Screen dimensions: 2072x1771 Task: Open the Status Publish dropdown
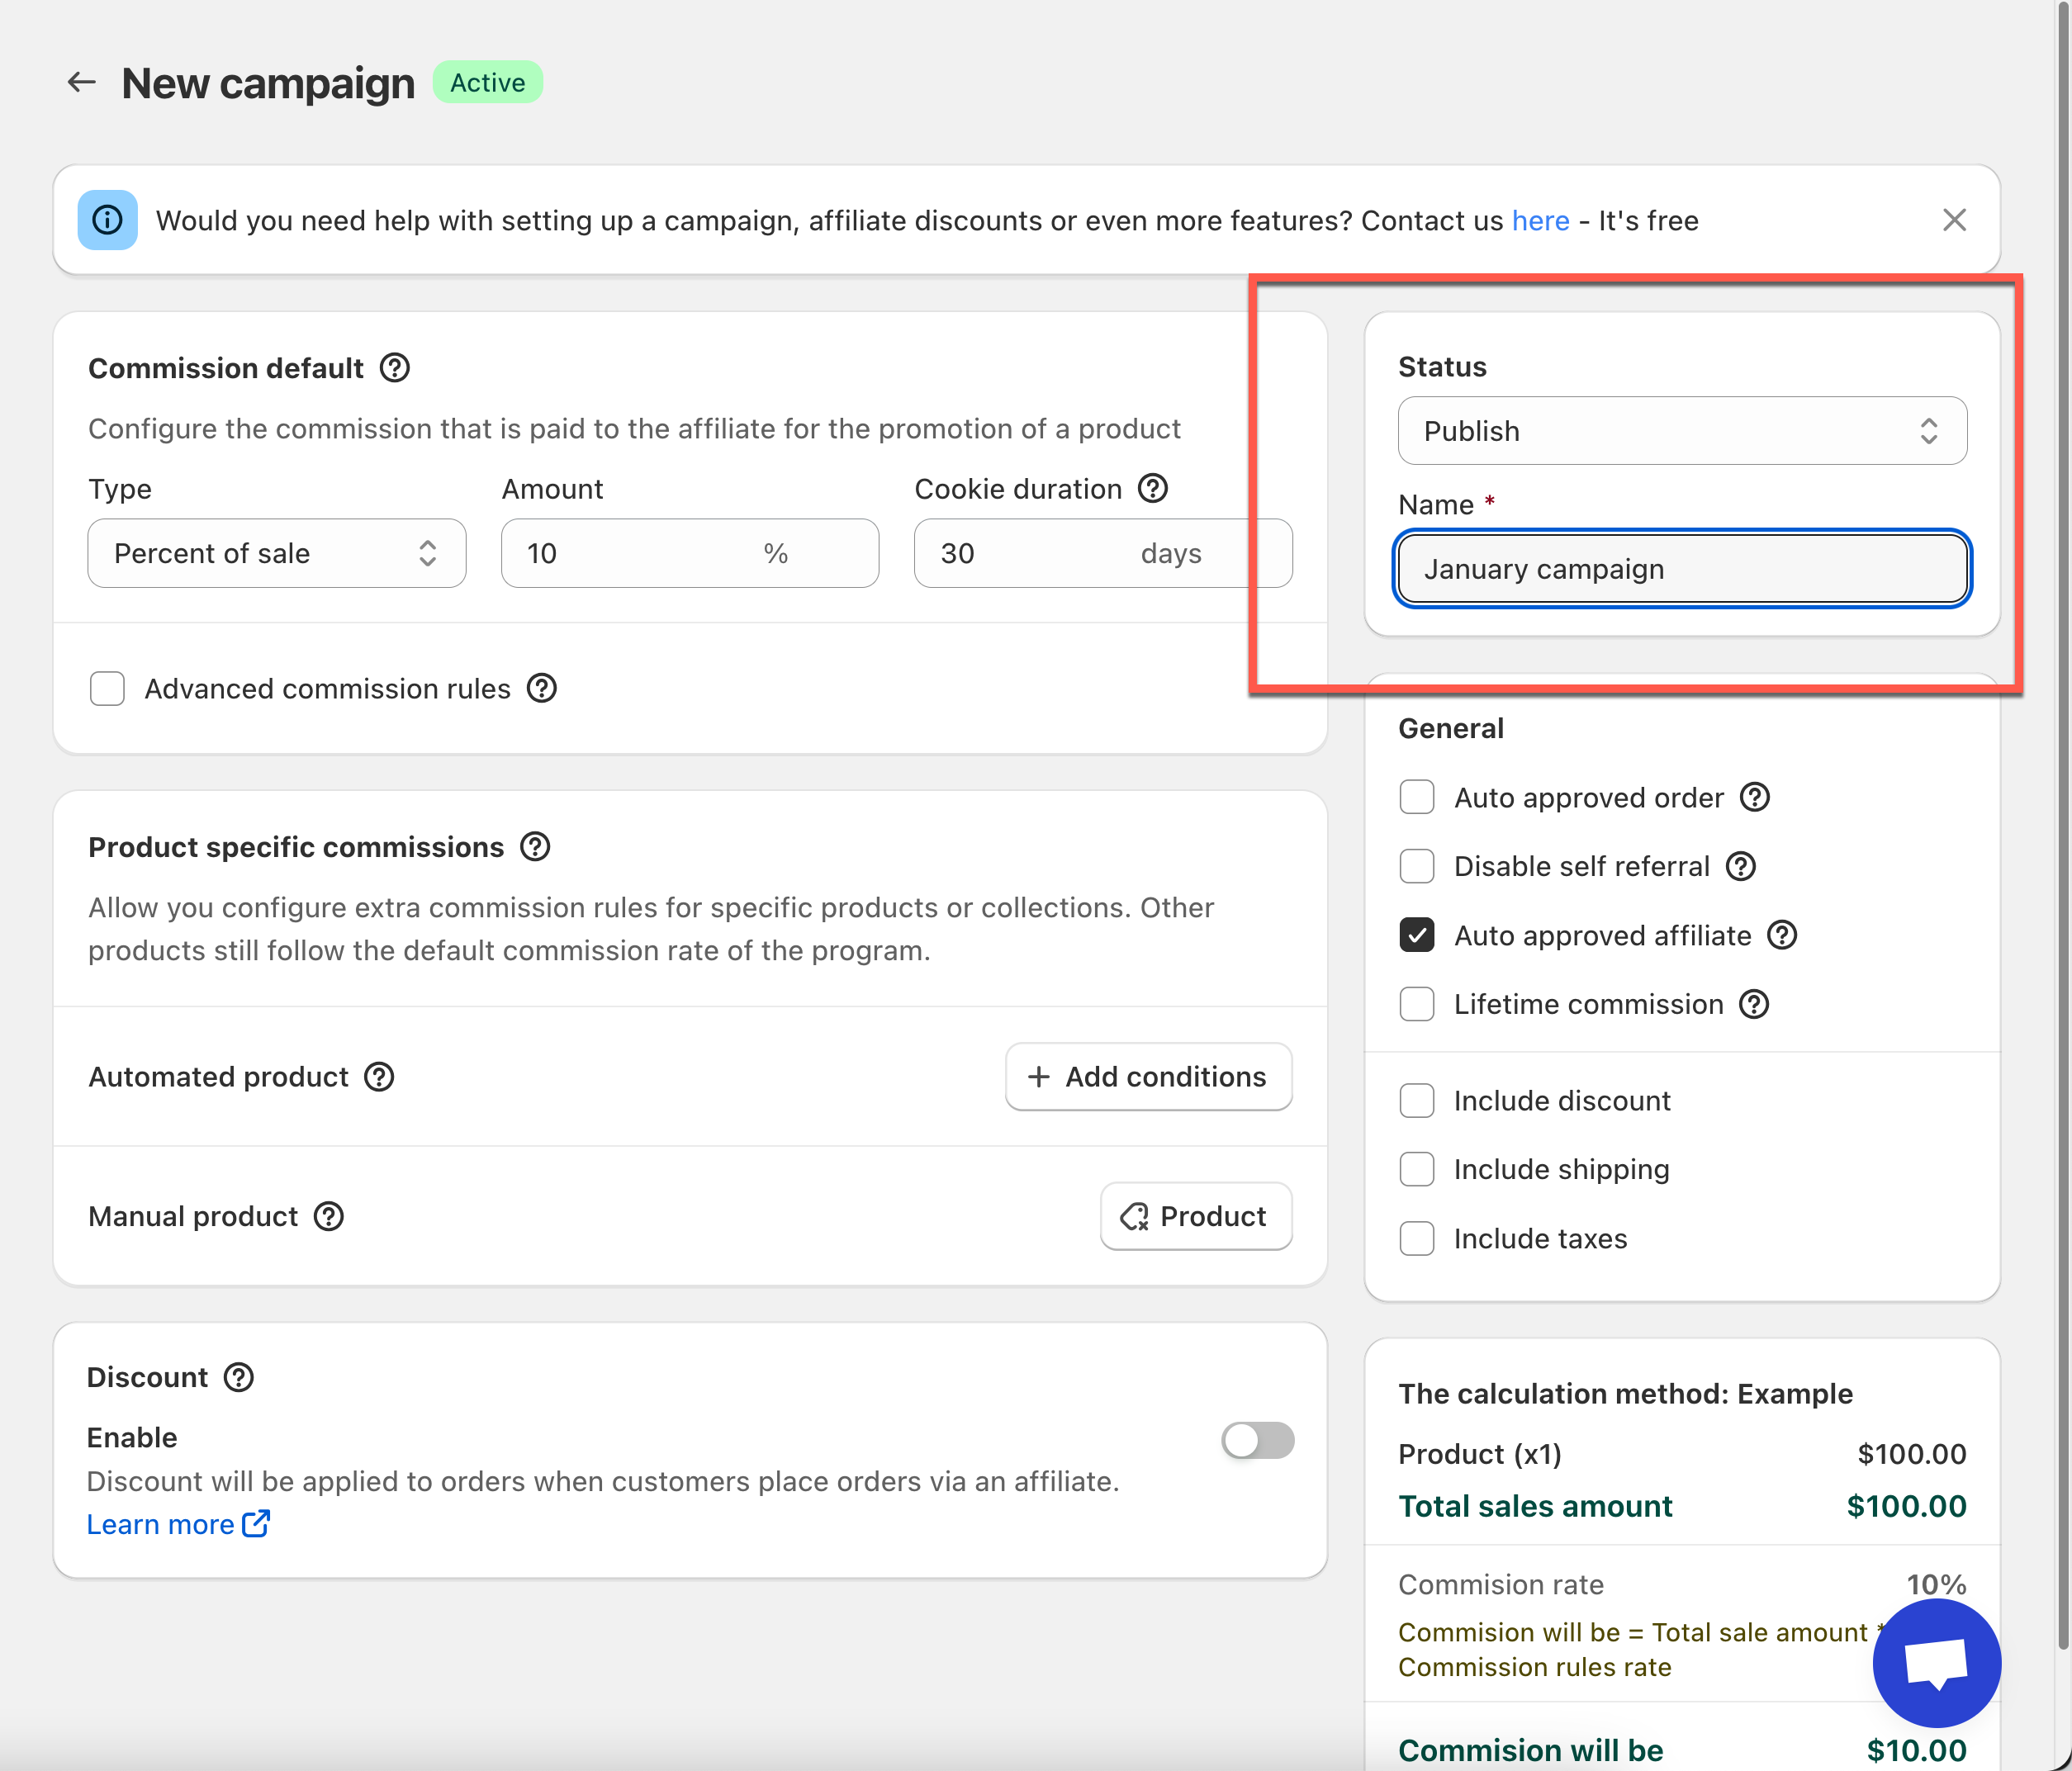[x=1682, y=431]
